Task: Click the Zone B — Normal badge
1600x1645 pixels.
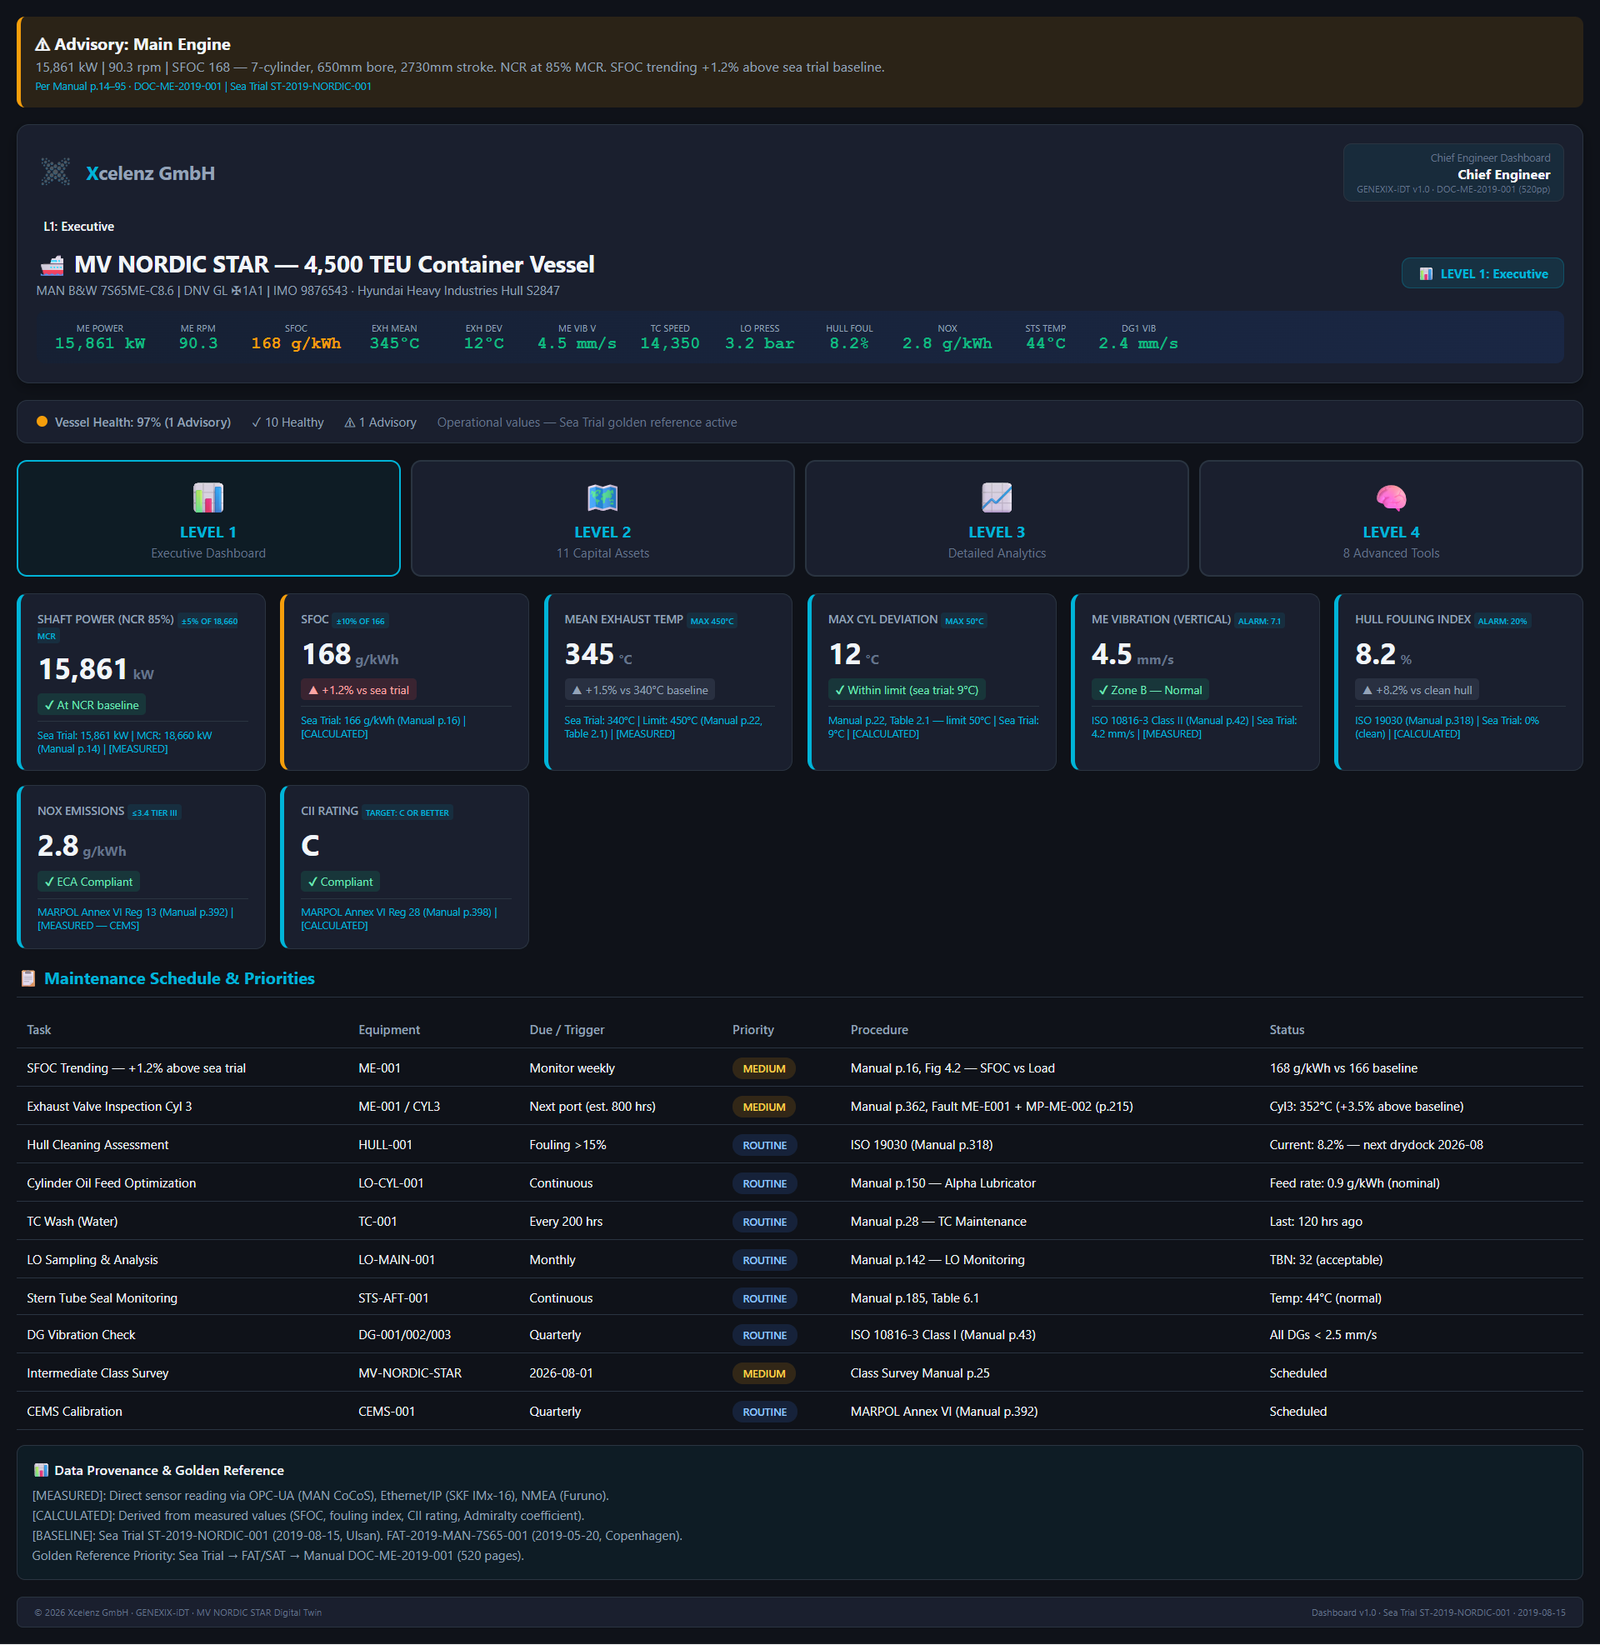Action: tap(1150, 690)
